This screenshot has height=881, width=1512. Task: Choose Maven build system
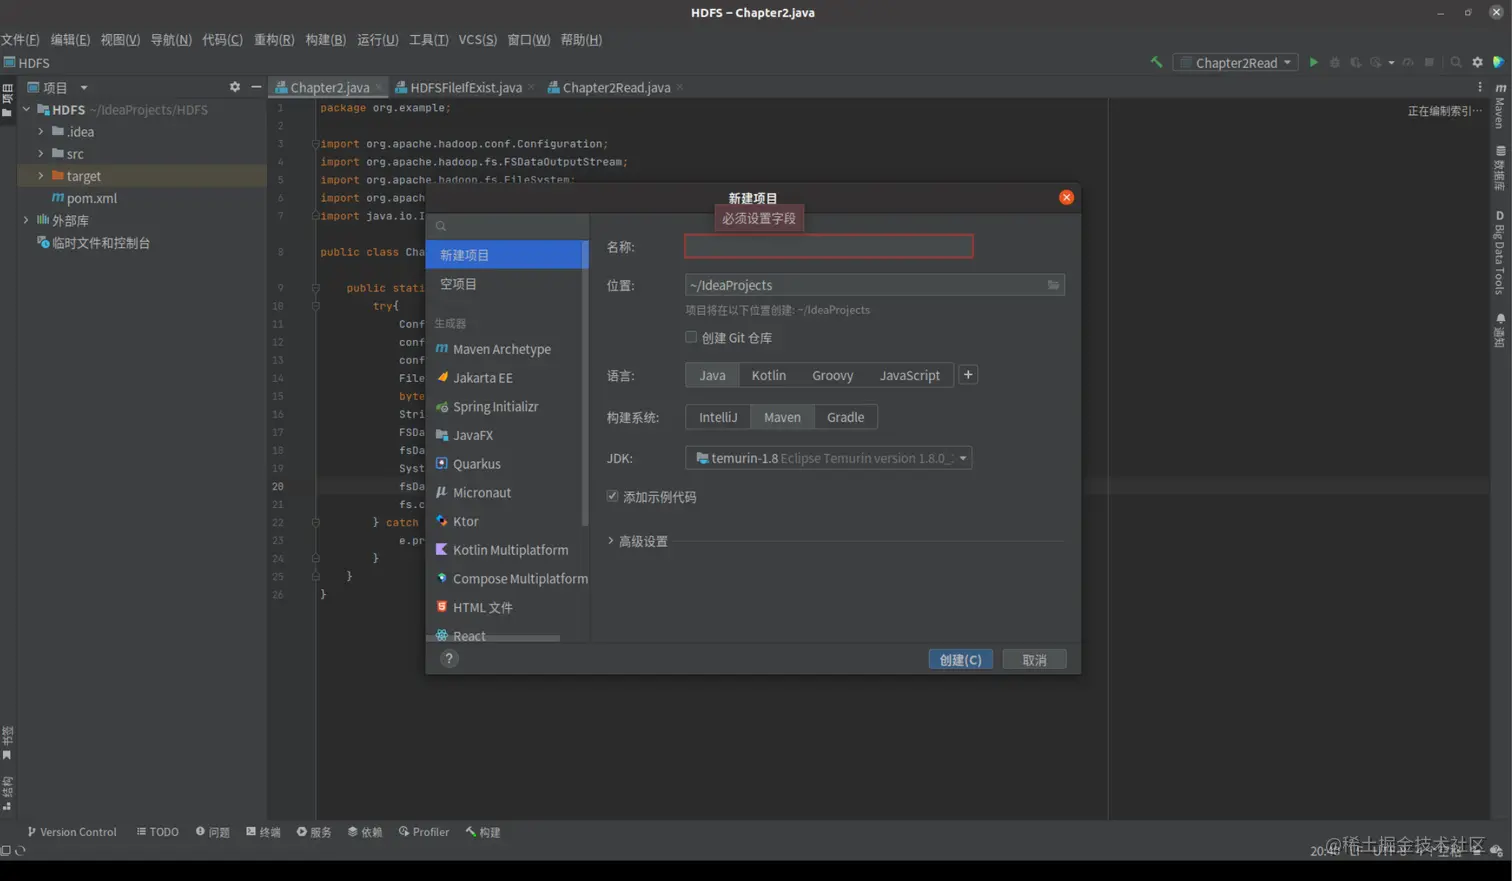coord(782,417)
